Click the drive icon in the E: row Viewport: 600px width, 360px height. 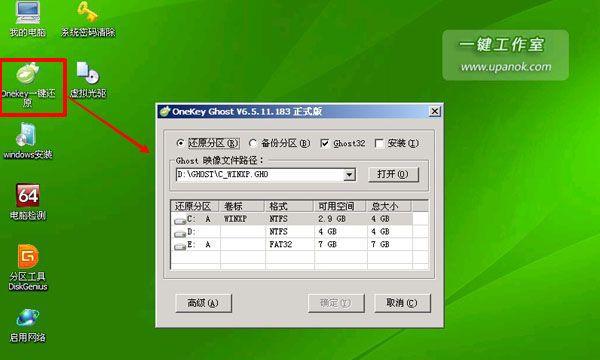[180, 246]
